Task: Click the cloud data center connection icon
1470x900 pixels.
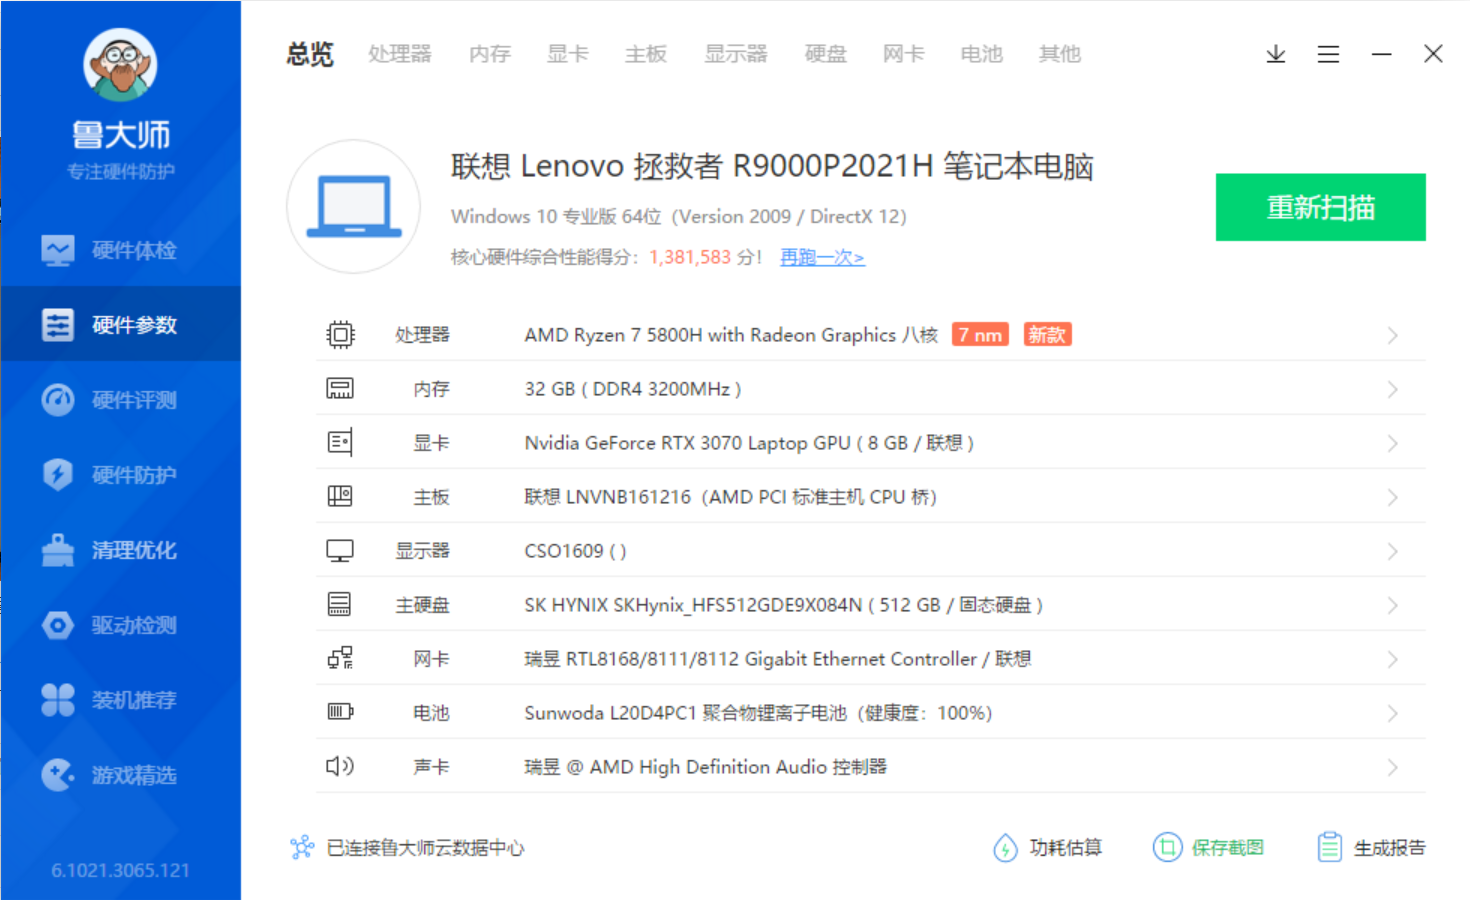Action: click(302, 848)
